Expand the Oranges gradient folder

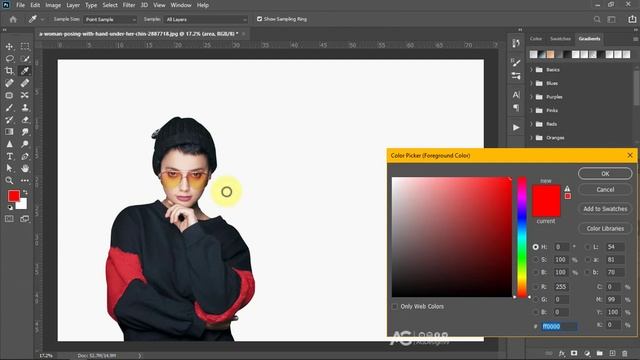531,138
